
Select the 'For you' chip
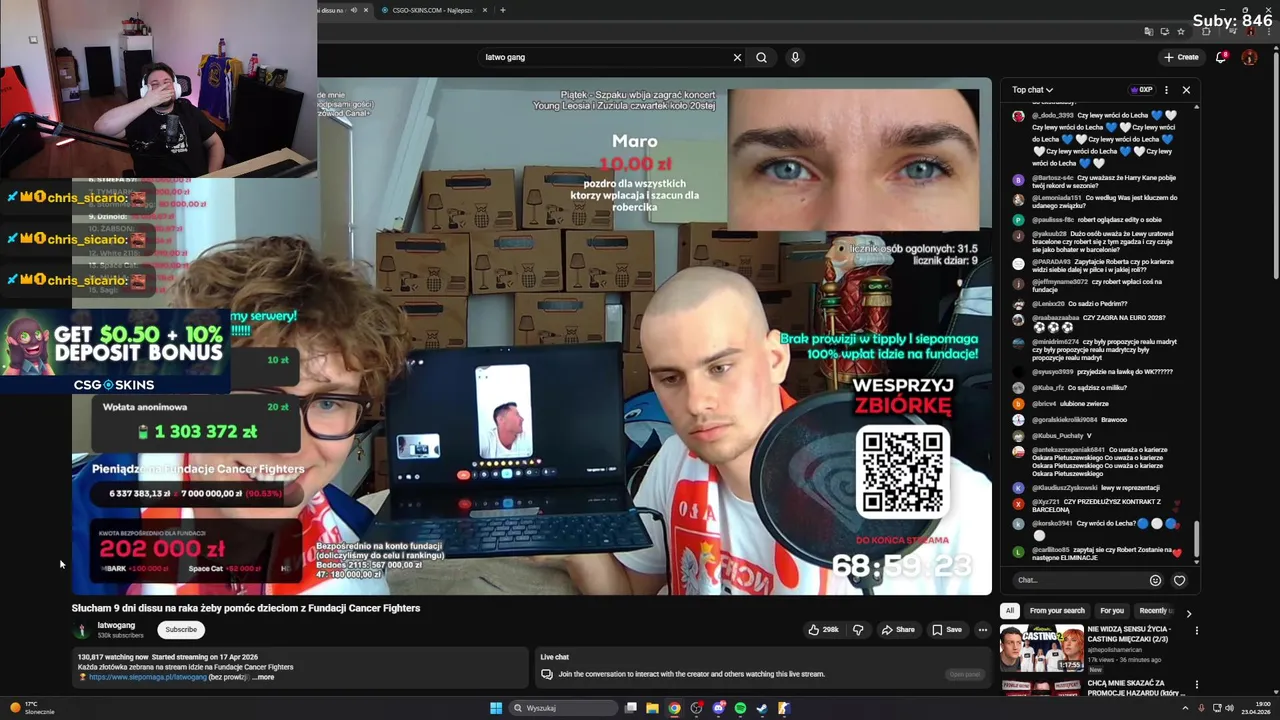click(x=1112, y=610)
